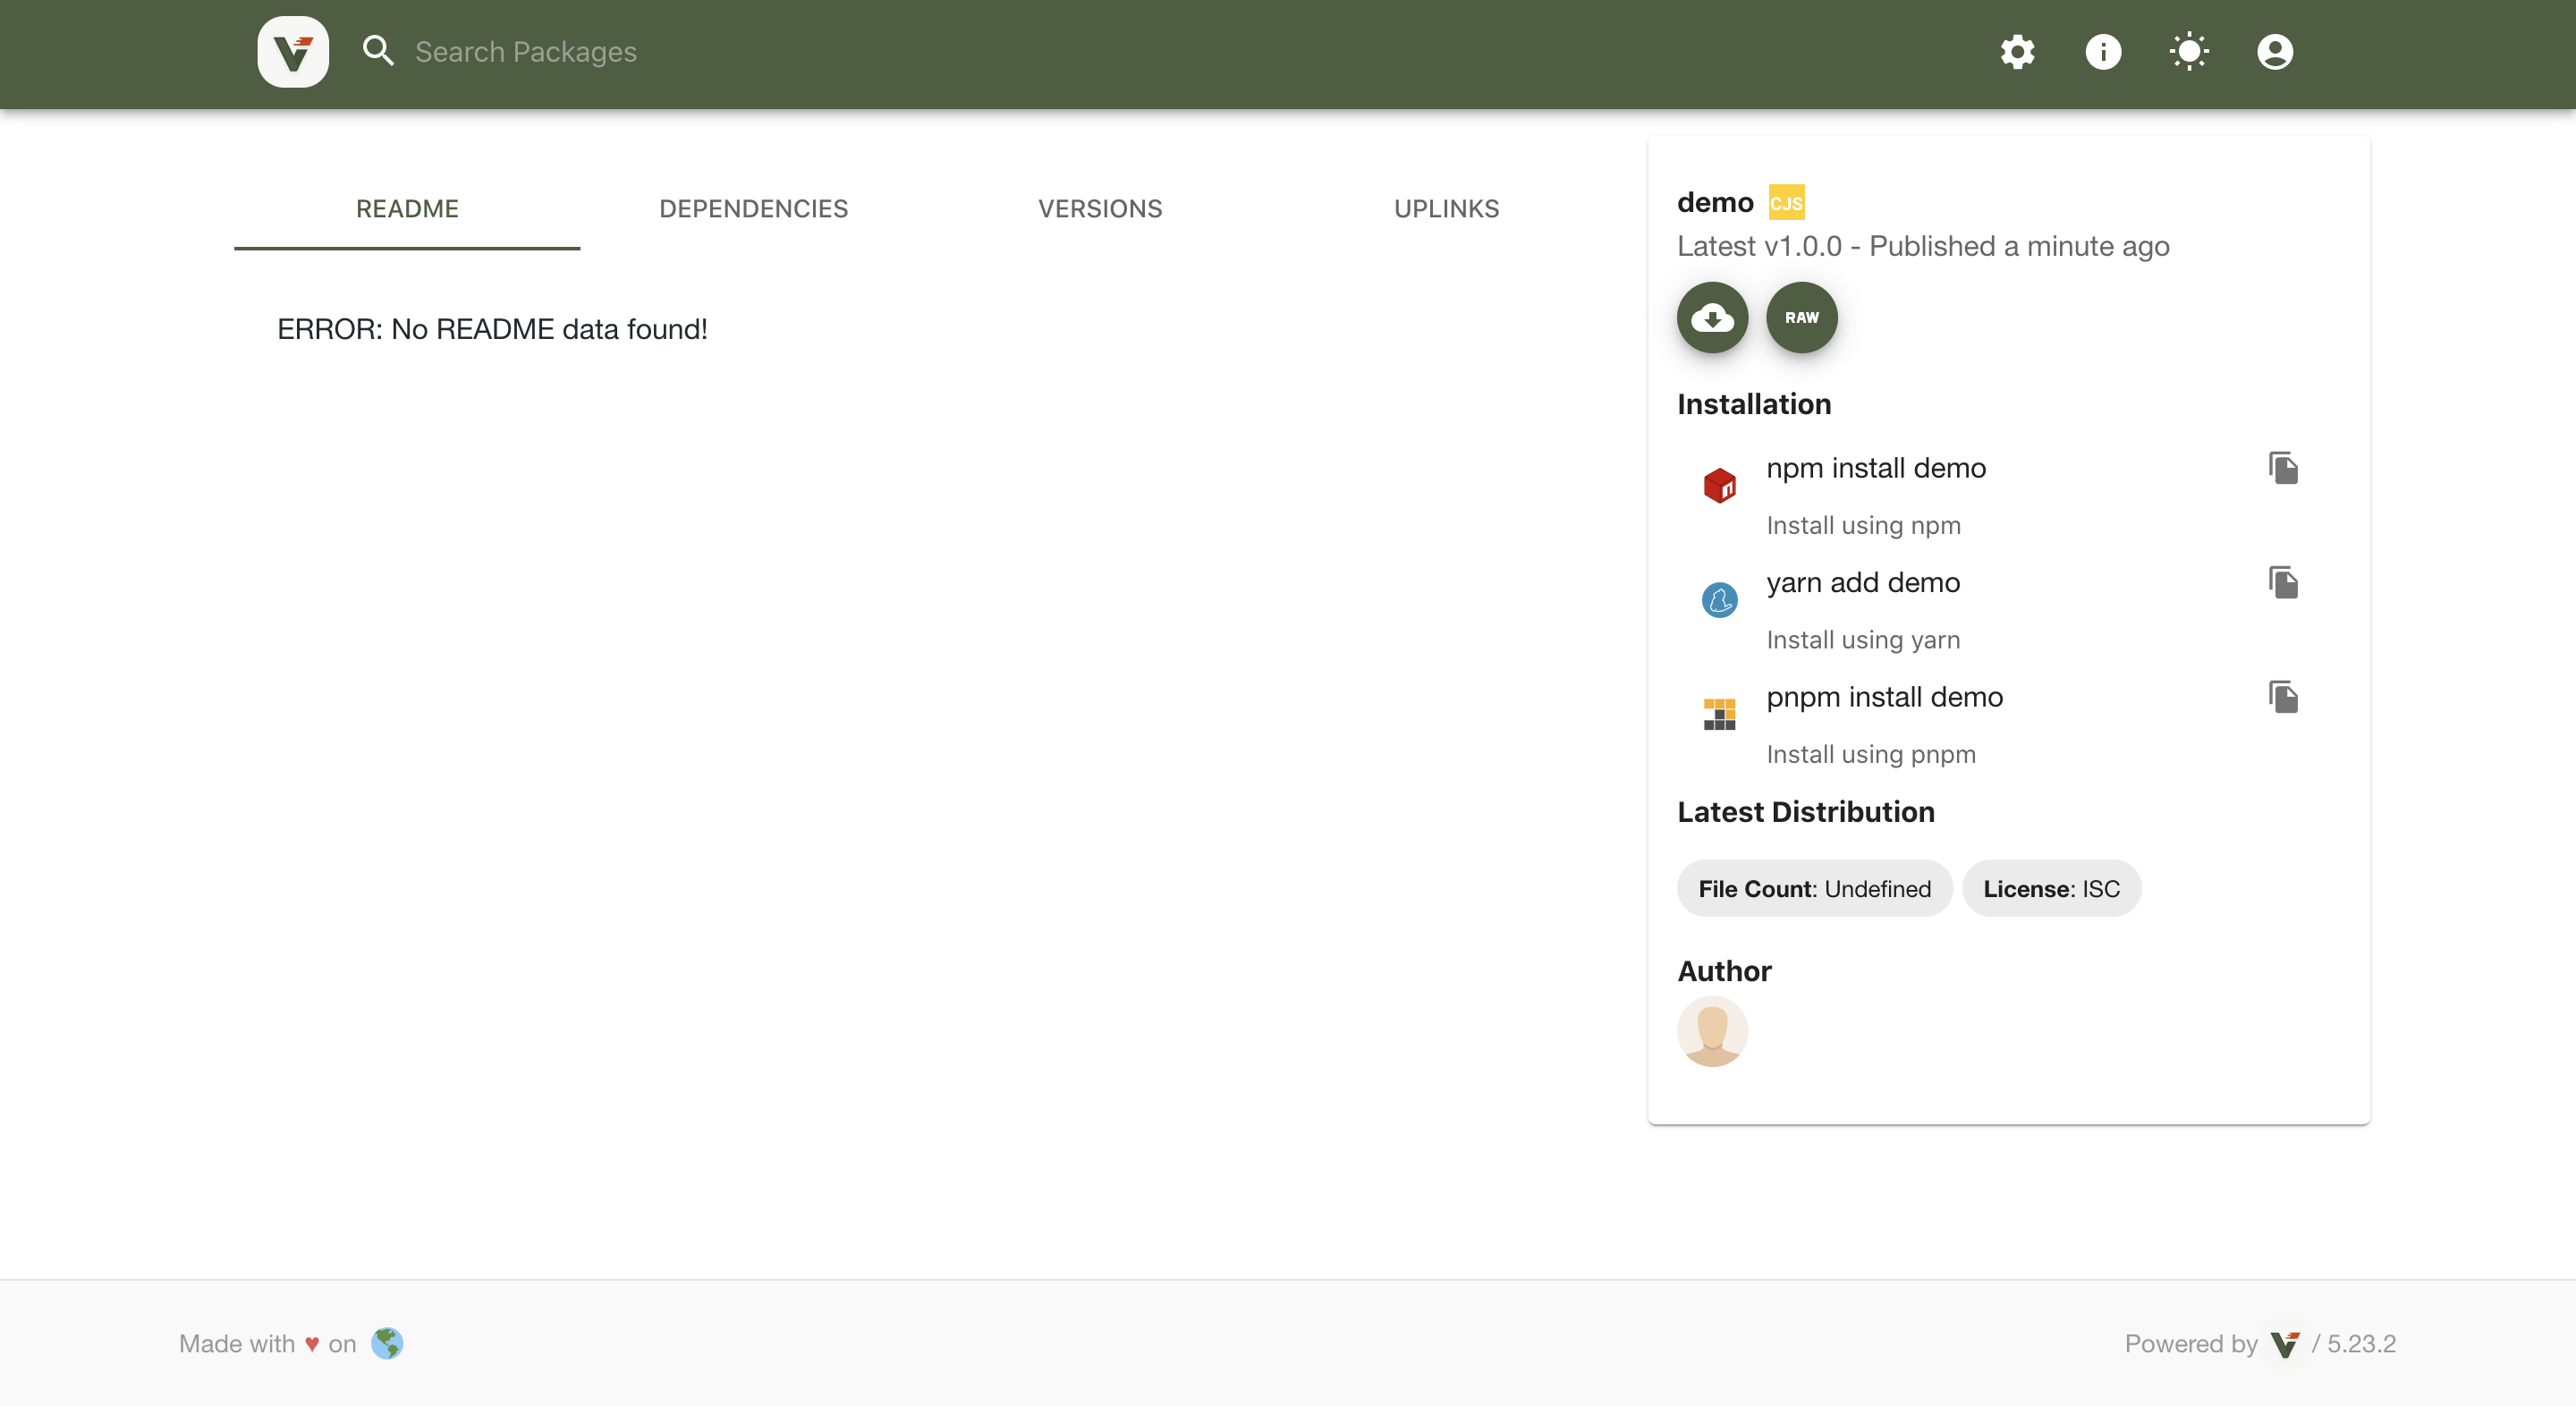The width and height of the screenshot is (2576, 1406).
Task: Click the footer Verdaccio logo
Action: [2284, 1344]
